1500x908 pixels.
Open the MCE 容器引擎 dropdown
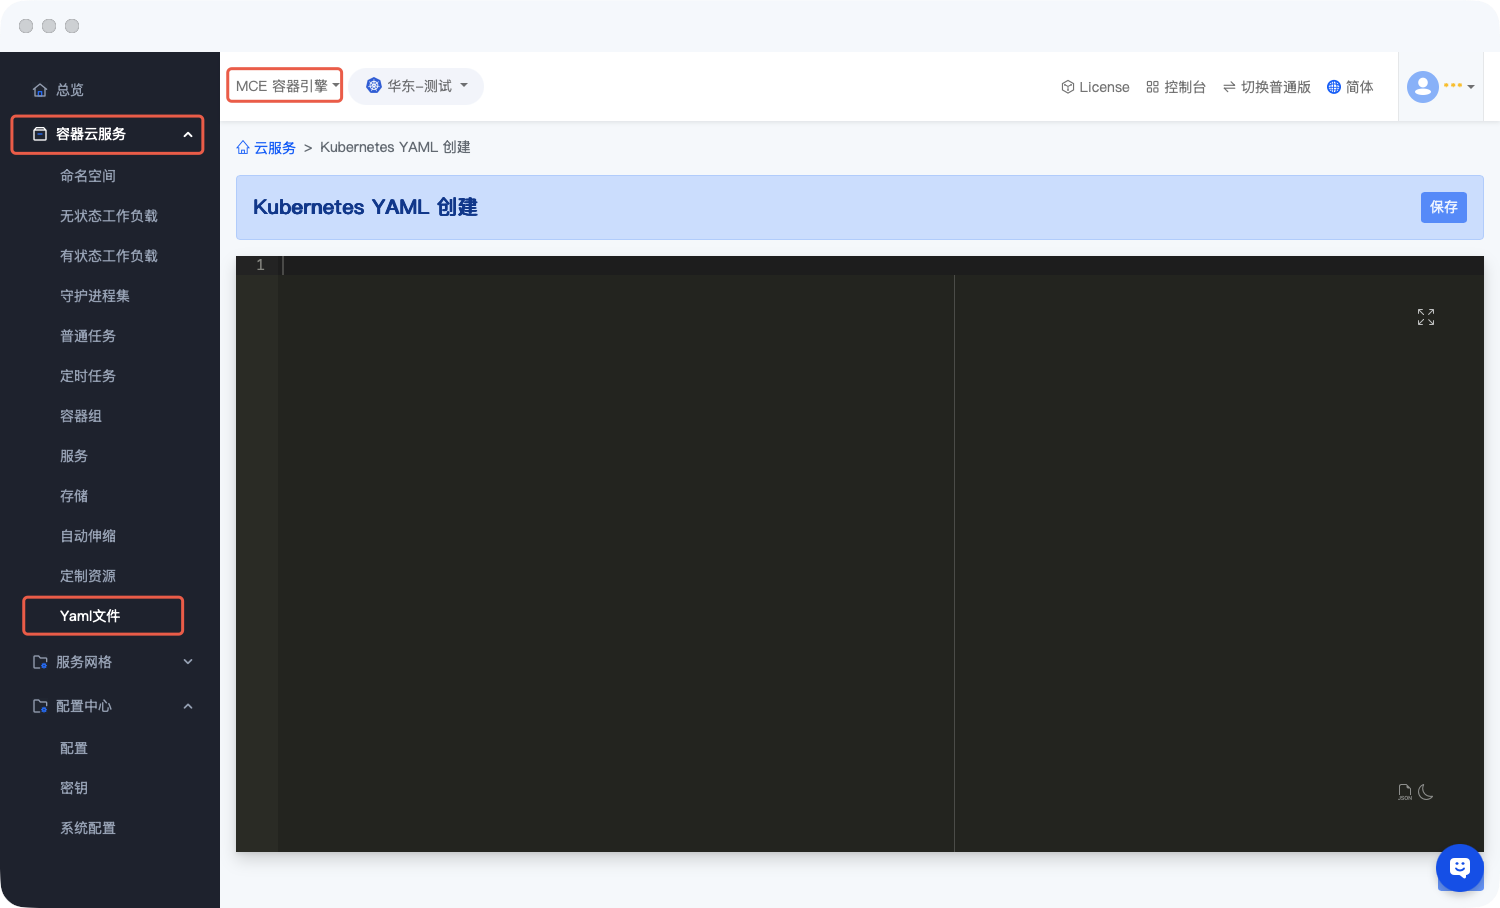point(285,86)
